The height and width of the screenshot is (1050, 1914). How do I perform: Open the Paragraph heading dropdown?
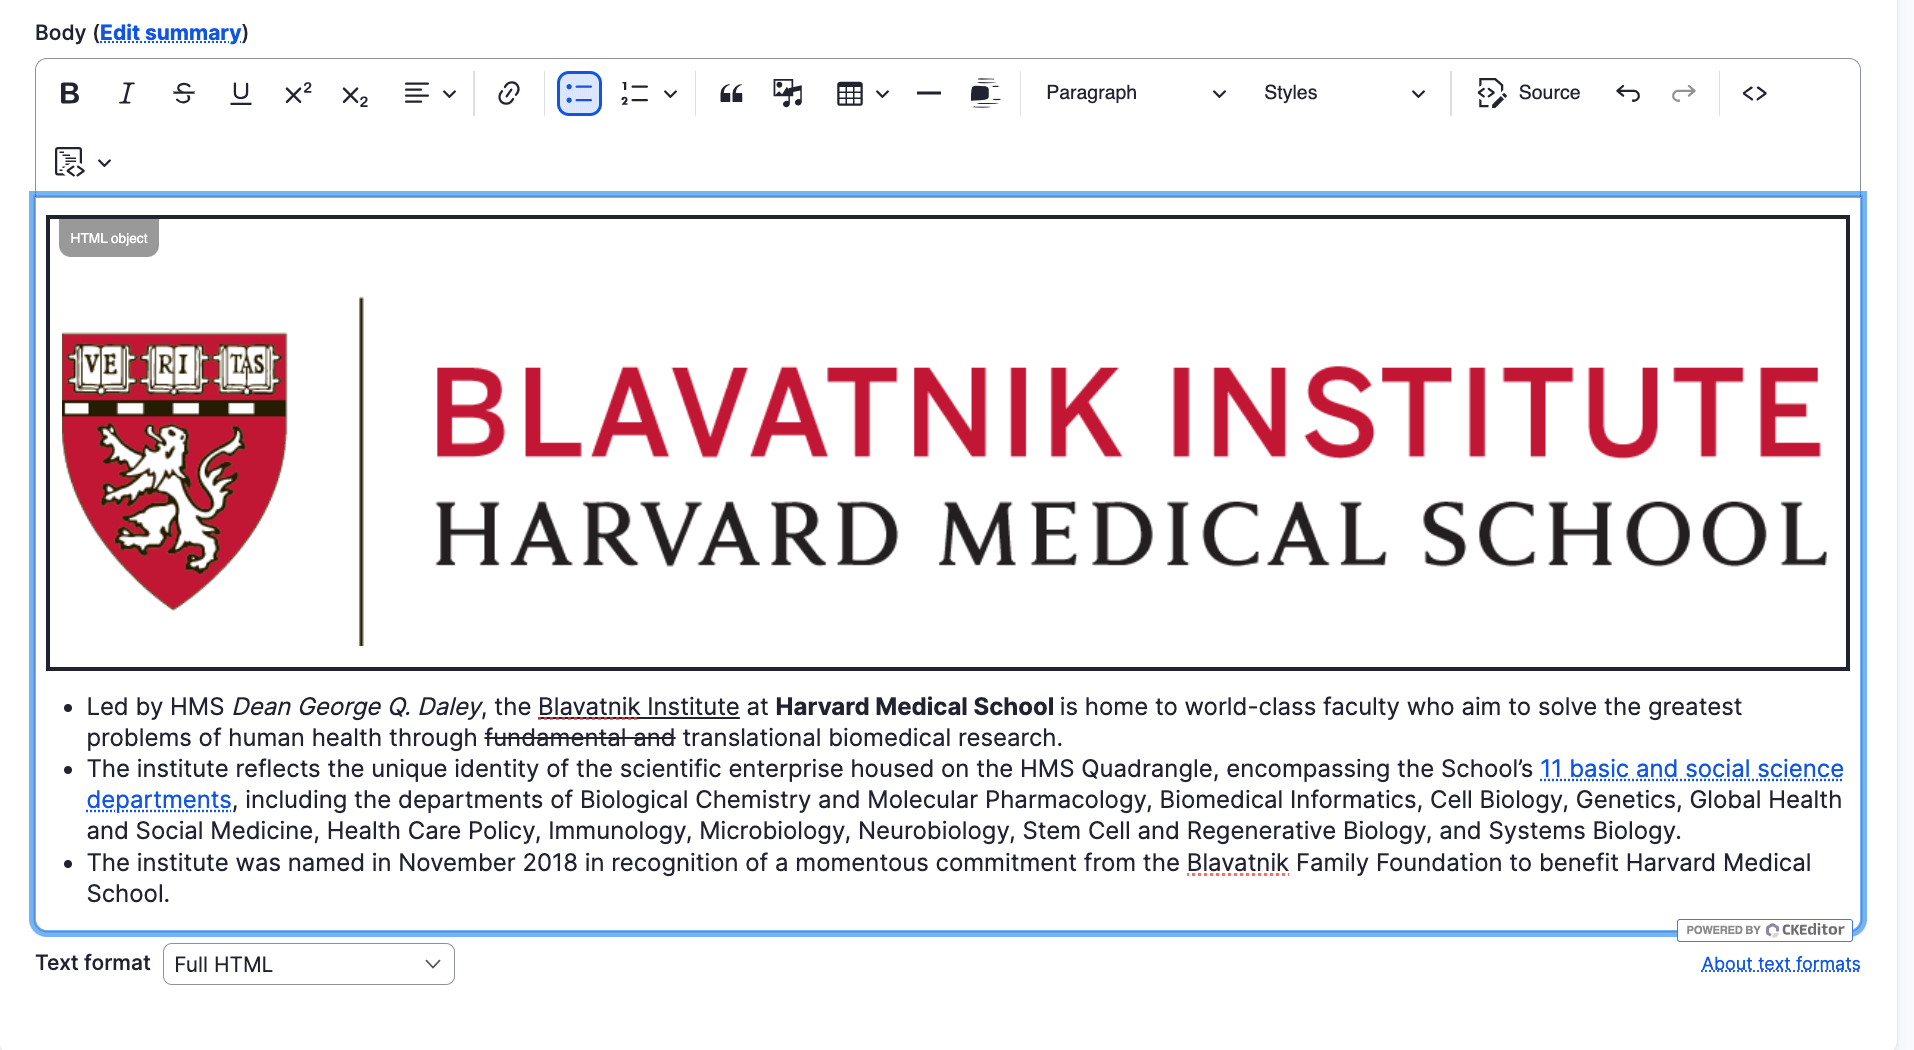click(x=1135, y=93)
